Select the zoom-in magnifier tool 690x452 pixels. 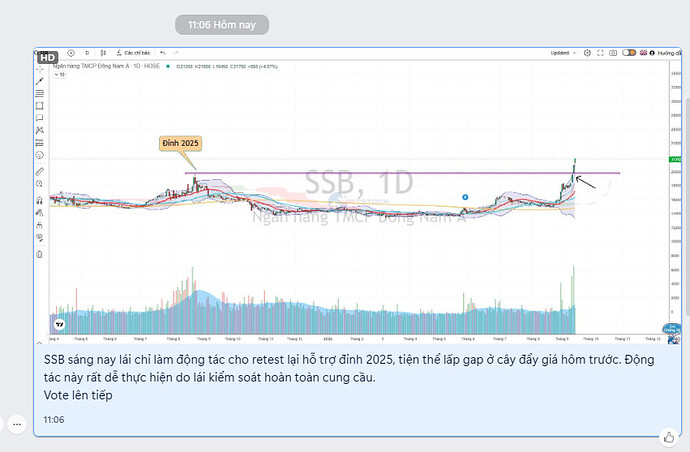coord(40,184)
